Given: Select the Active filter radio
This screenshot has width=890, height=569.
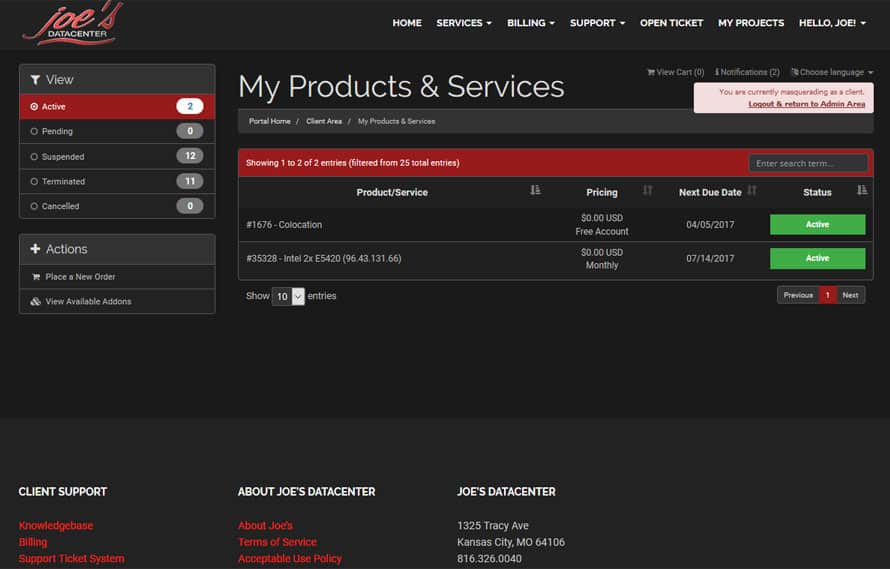Looking at the screenshot, I should (34, 107).
